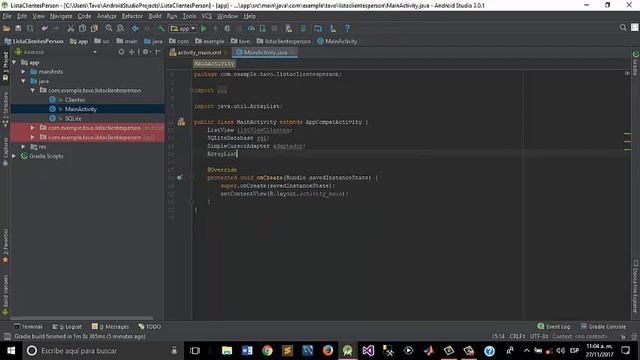The width and height of the screenshot is (640, 360).
Task: Open the Navigate menu
Action: tap(61, 16)
